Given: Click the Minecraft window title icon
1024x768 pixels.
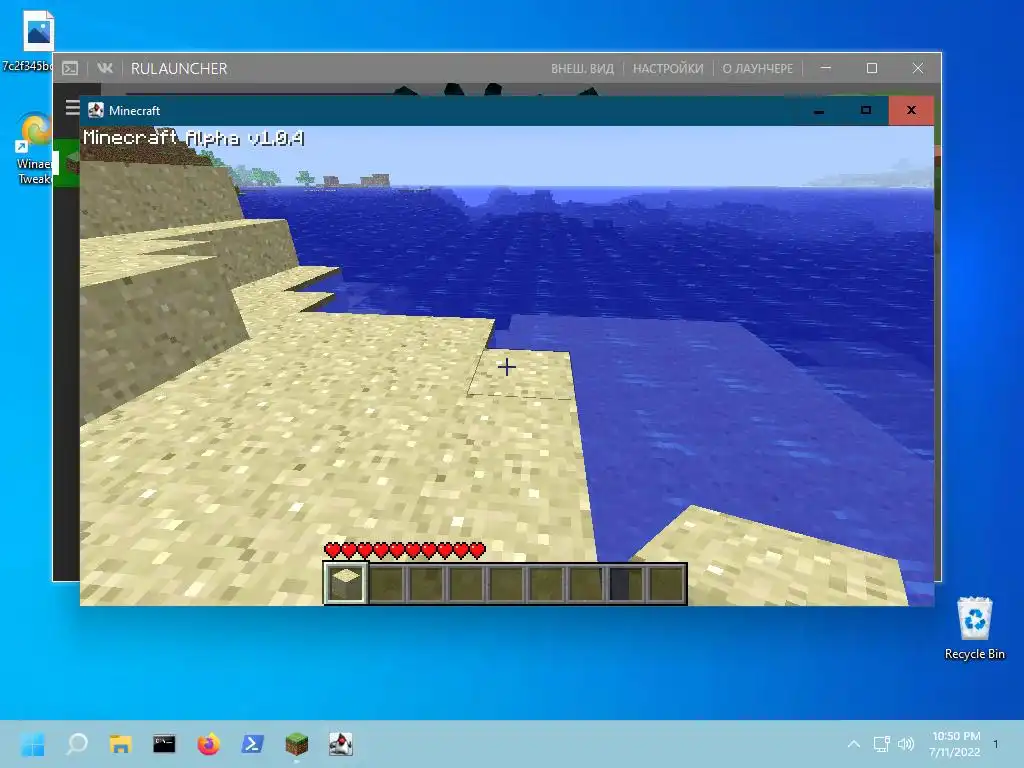Looking at the screenshot, I should pyautogui.click(x=96, y=110).
